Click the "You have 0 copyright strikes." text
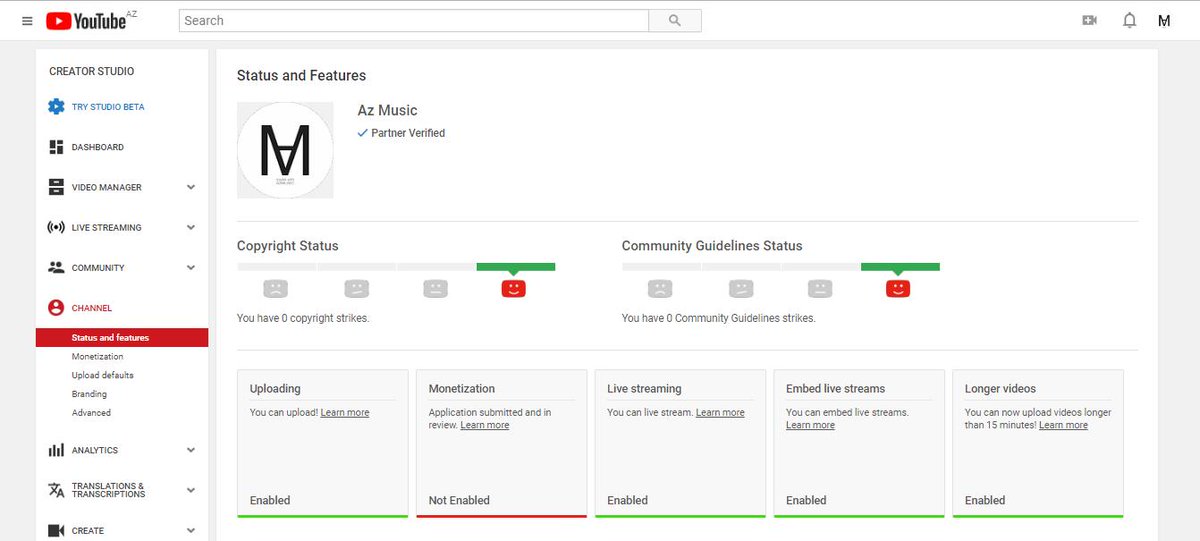 [303, 318]
